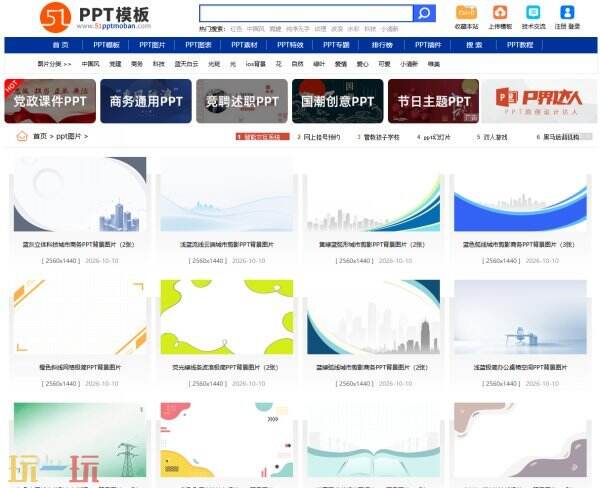Open the PPT图片 navigation item
The image size is (600, 488).
[x=152, y=45]
